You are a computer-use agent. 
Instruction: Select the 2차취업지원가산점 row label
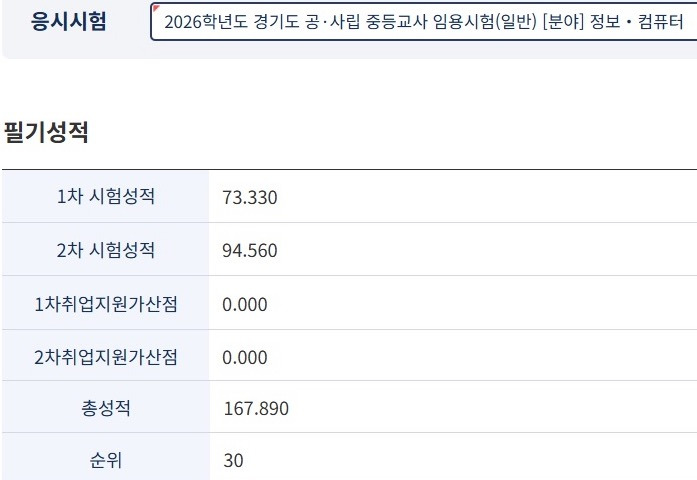pyautogui.click(x=106, y=357)
